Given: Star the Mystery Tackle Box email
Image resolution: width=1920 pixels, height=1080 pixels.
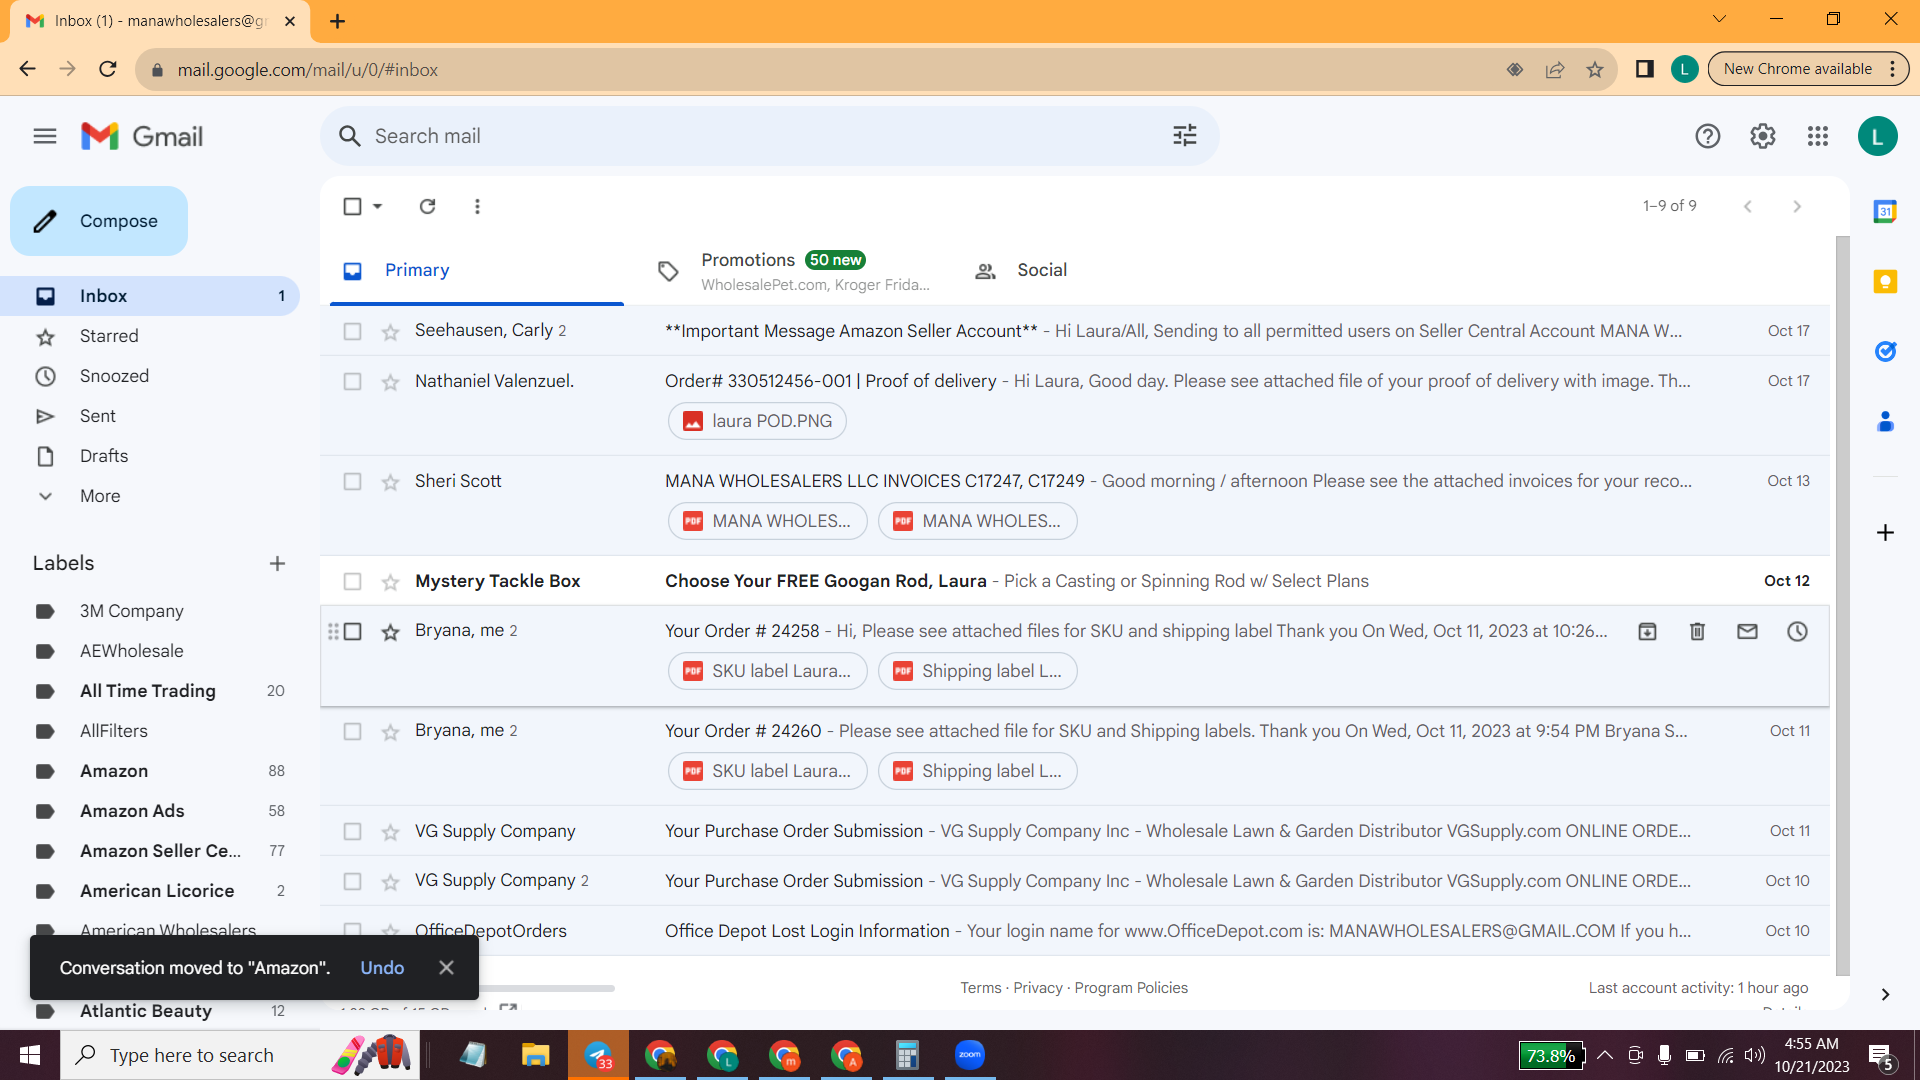Looking at the screenshot, I should click(x=390, y=581).
